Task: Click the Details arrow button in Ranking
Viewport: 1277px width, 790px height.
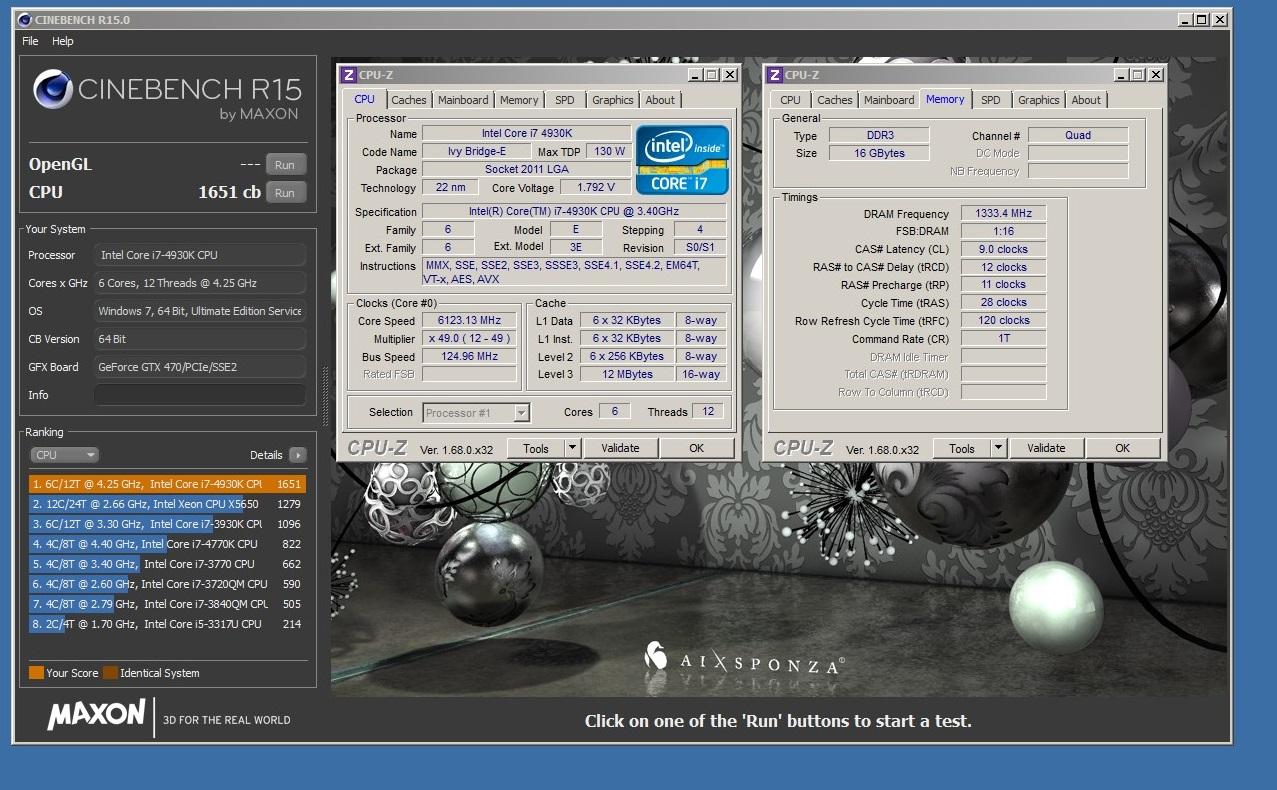Action: 297,455
